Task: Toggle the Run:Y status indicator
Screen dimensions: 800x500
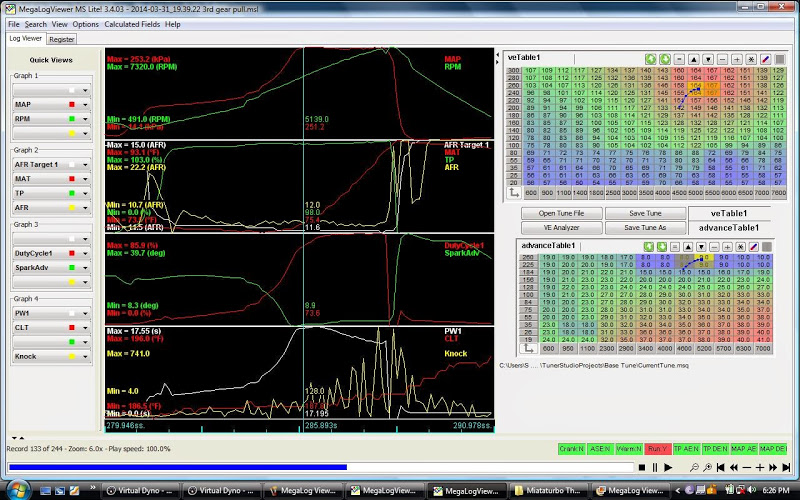Action: click(x=658, y=448)
